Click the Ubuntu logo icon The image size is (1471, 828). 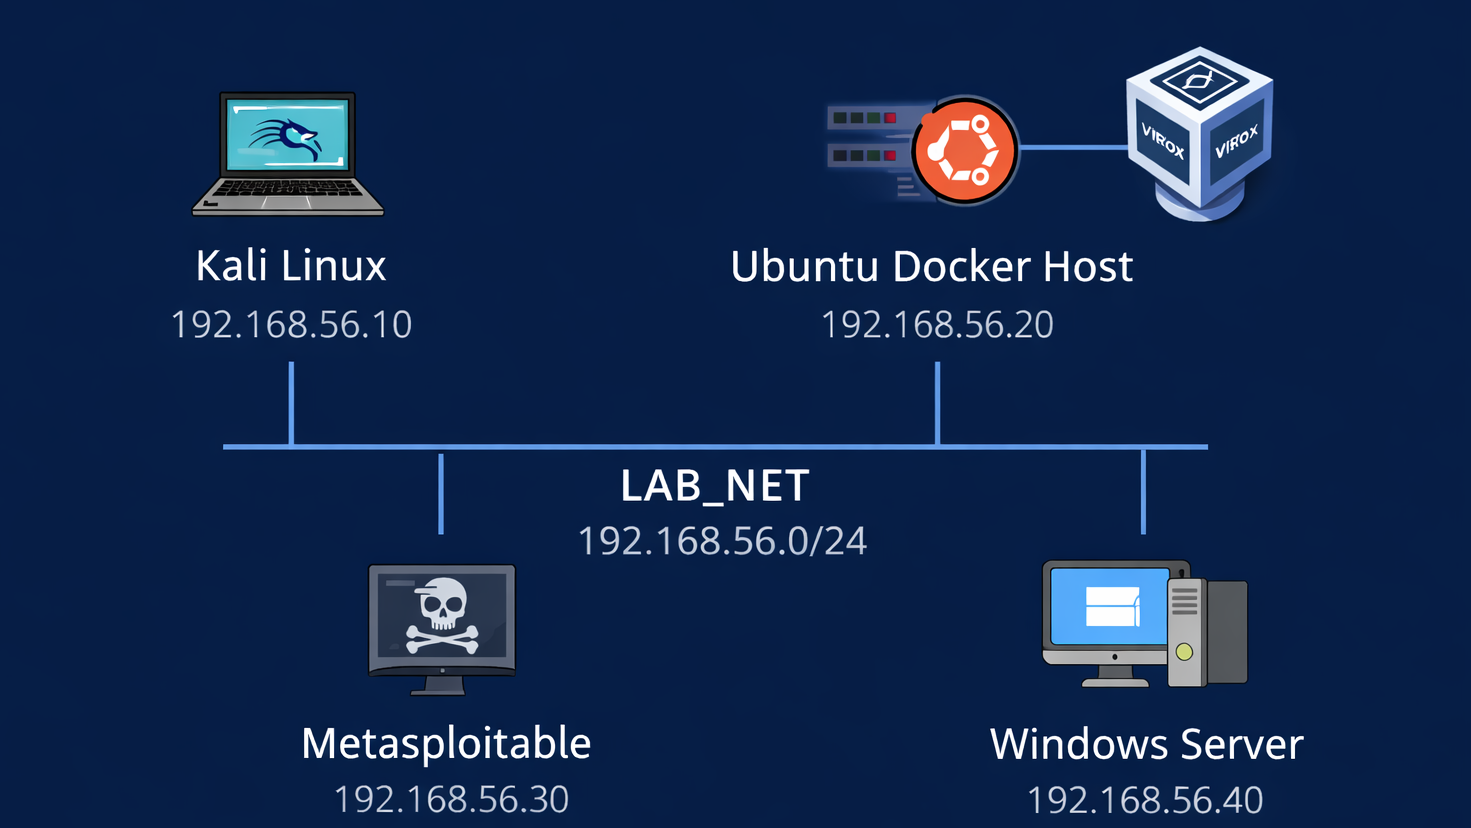coord(964,151)
